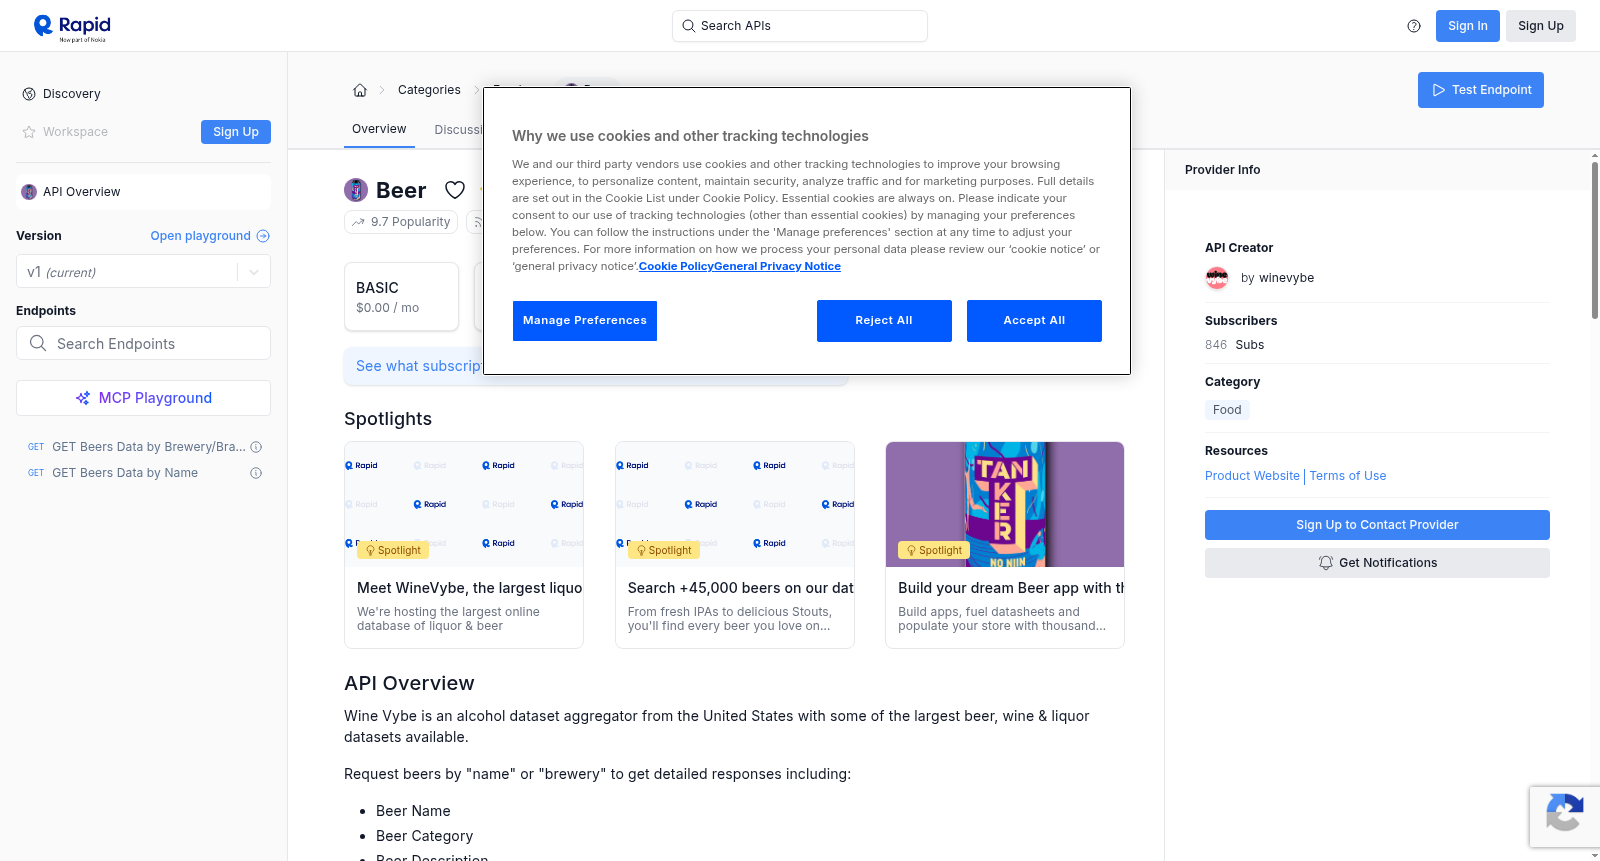Image resolution: width=1600 pixels, height=861 pixels.
Task: Go to home via breadcrumb house icon
Action: point(360,90)
